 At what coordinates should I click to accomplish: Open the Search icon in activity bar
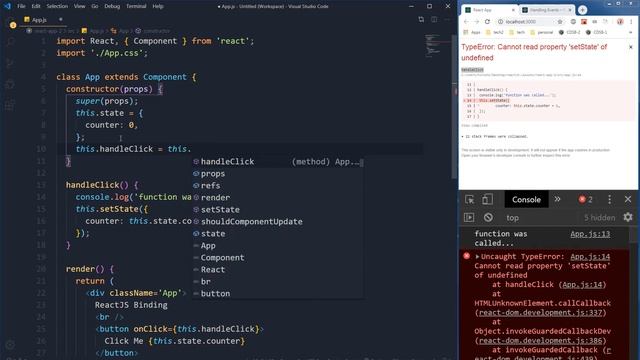[10, 42]
